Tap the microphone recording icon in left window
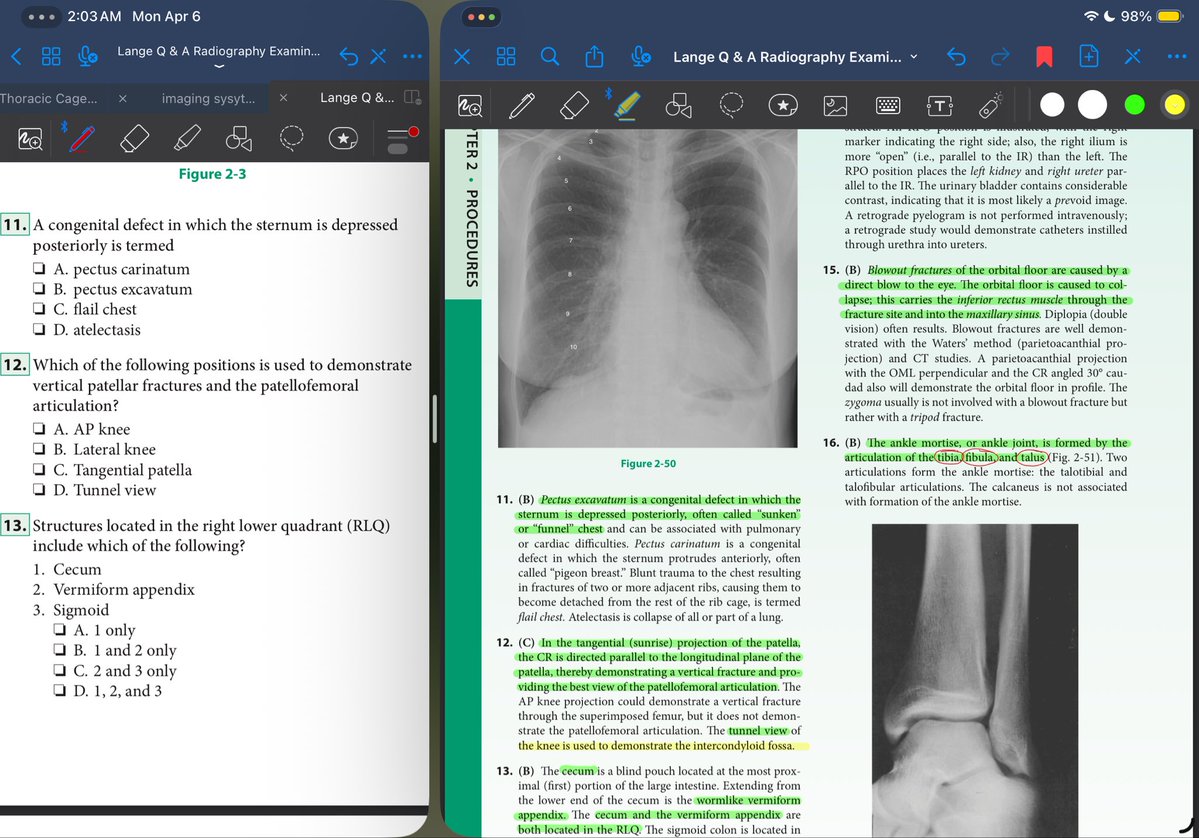Screen dimensions: 1199x838 pos(87,56)
